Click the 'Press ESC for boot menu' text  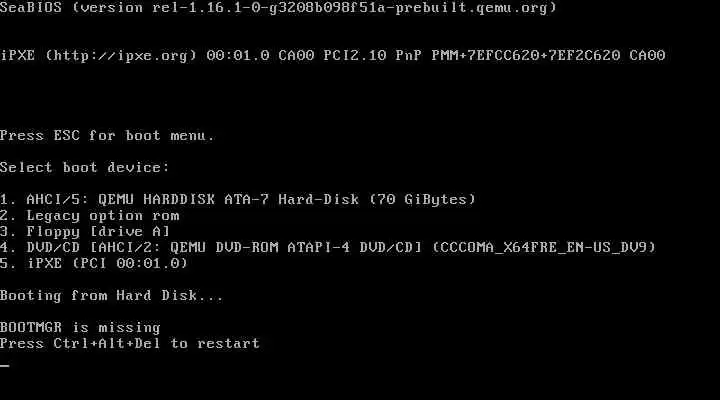(107, 135)
